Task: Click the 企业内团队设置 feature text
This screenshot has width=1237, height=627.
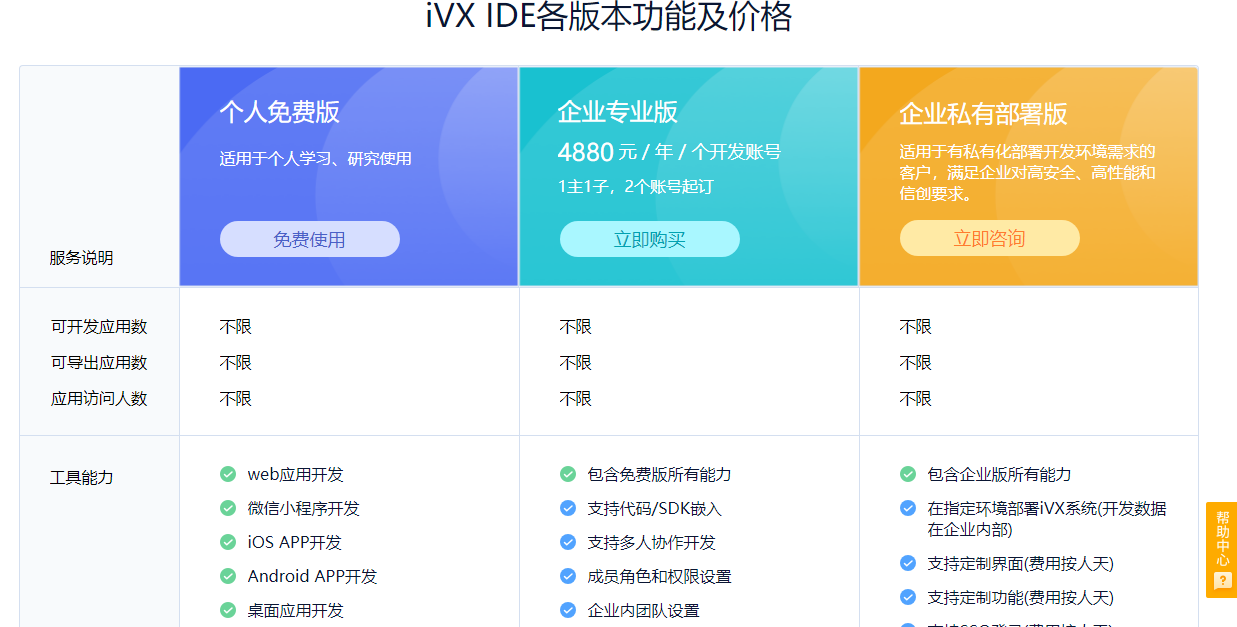Action: click(x=644, y=610)
